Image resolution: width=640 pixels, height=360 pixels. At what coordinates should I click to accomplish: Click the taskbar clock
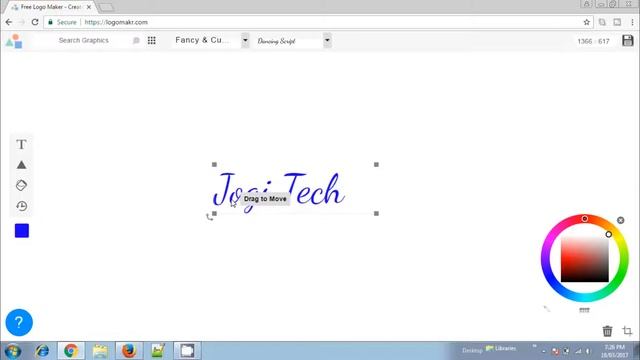point(615,351)
